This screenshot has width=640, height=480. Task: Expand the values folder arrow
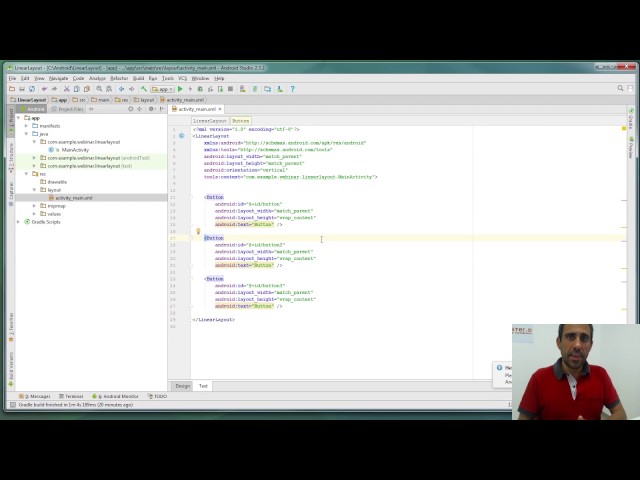click(x=34, y=214)
